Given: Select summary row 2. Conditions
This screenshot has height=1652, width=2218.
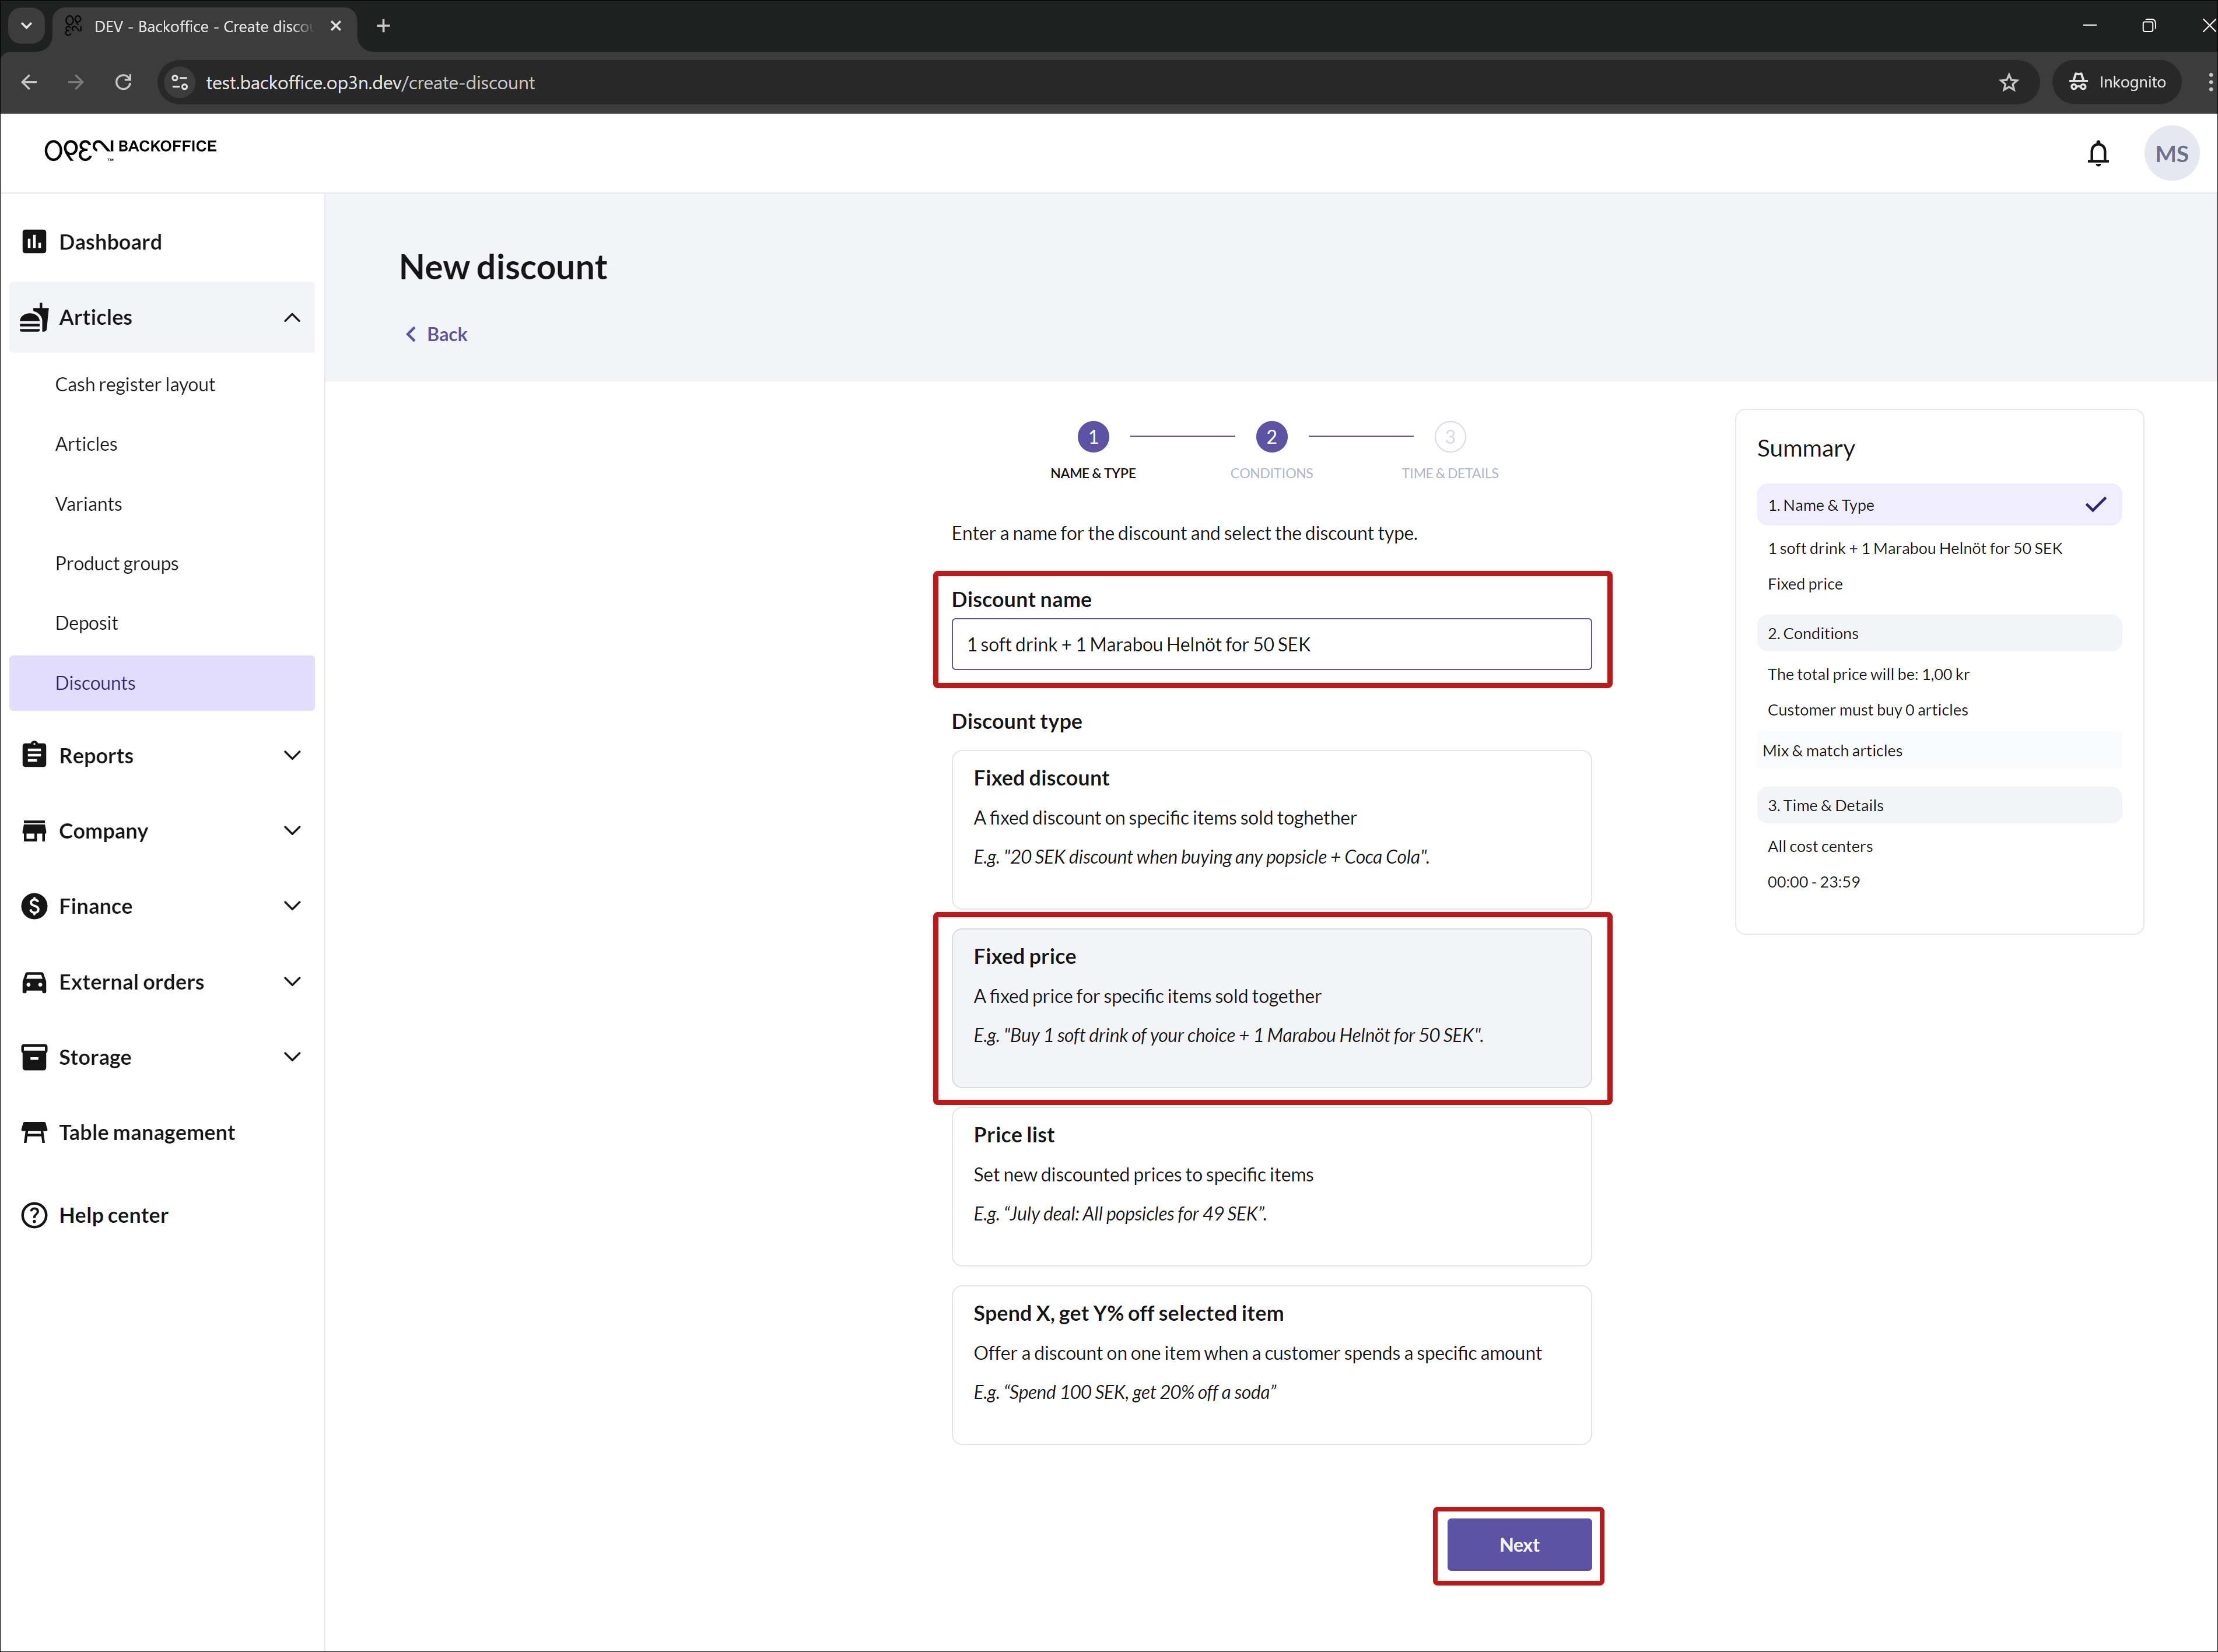Looking at the screenshot, I should pos(1939,633).
